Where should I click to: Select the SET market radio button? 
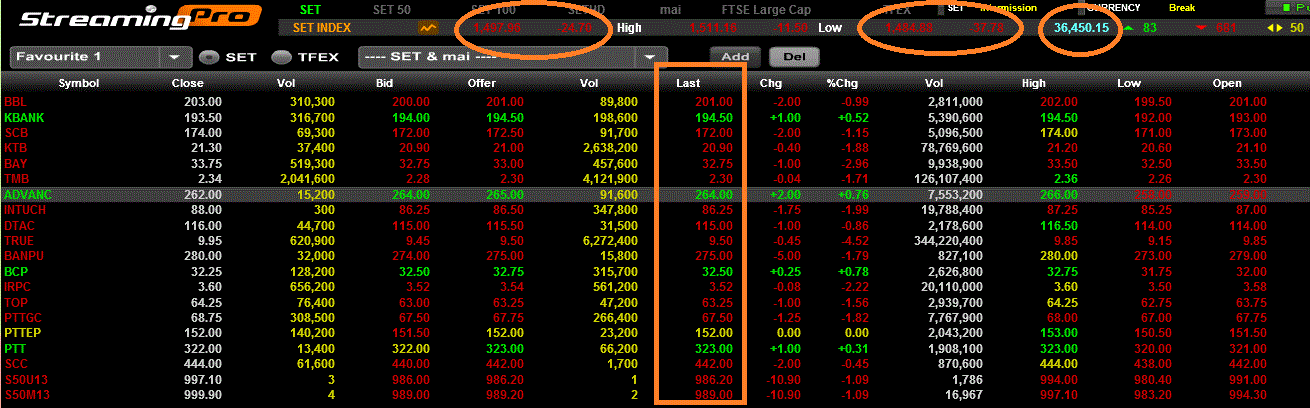click(x=209, y=57)
